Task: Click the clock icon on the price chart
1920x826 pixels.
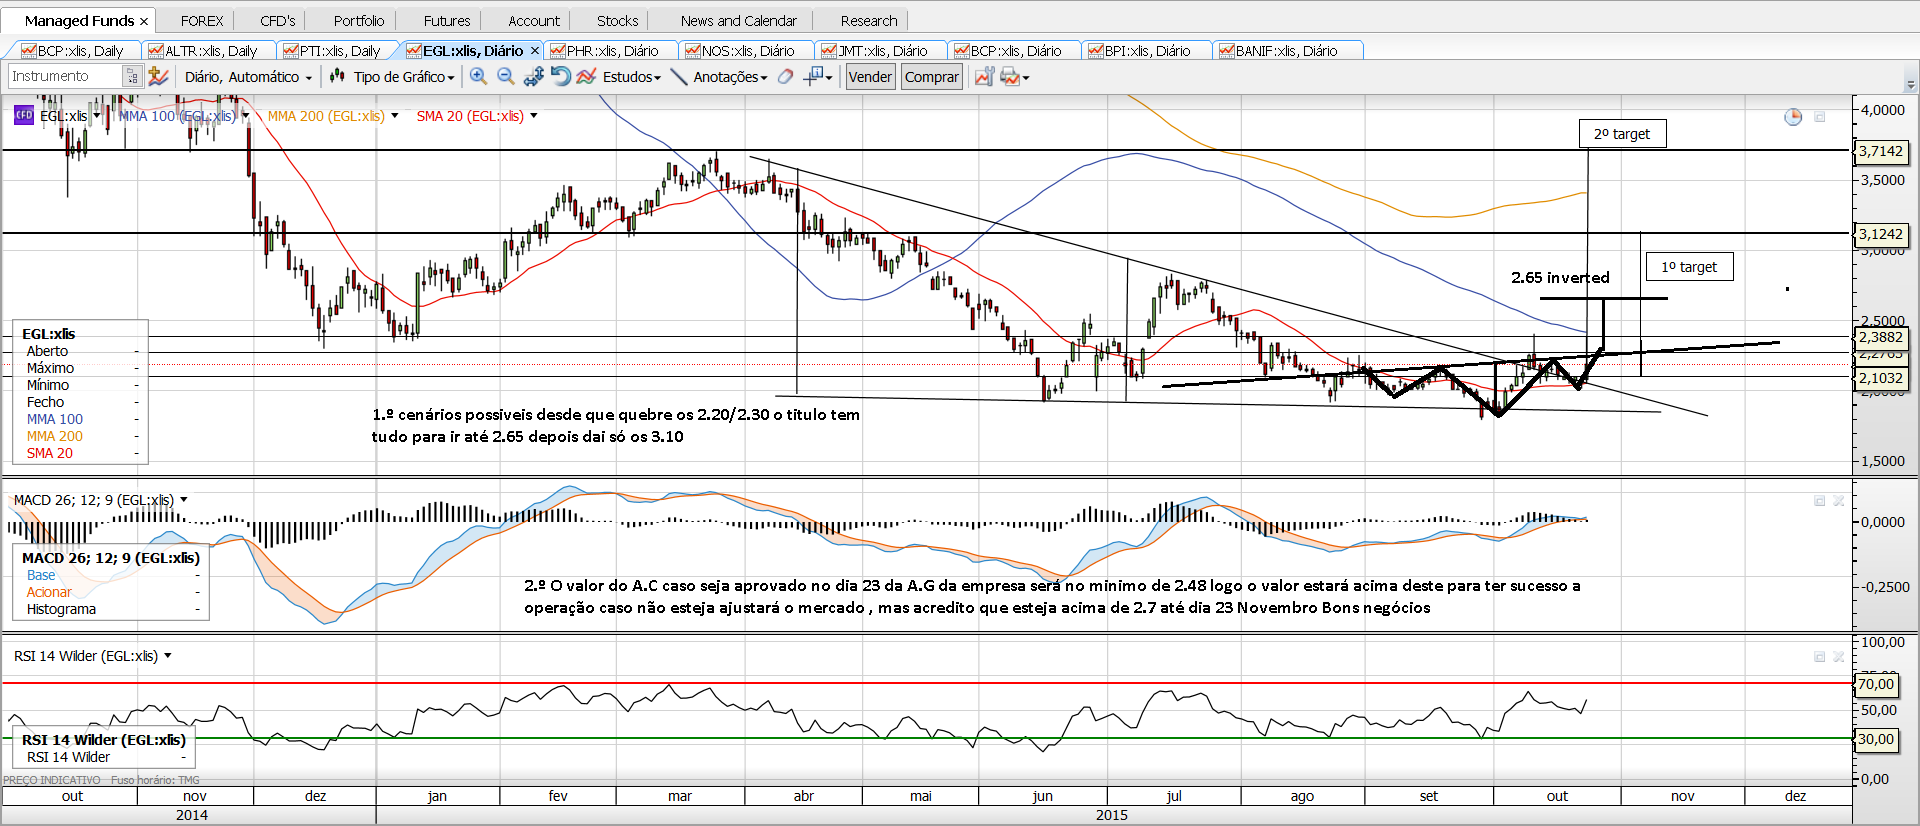Action: [x=1793, y=117]
